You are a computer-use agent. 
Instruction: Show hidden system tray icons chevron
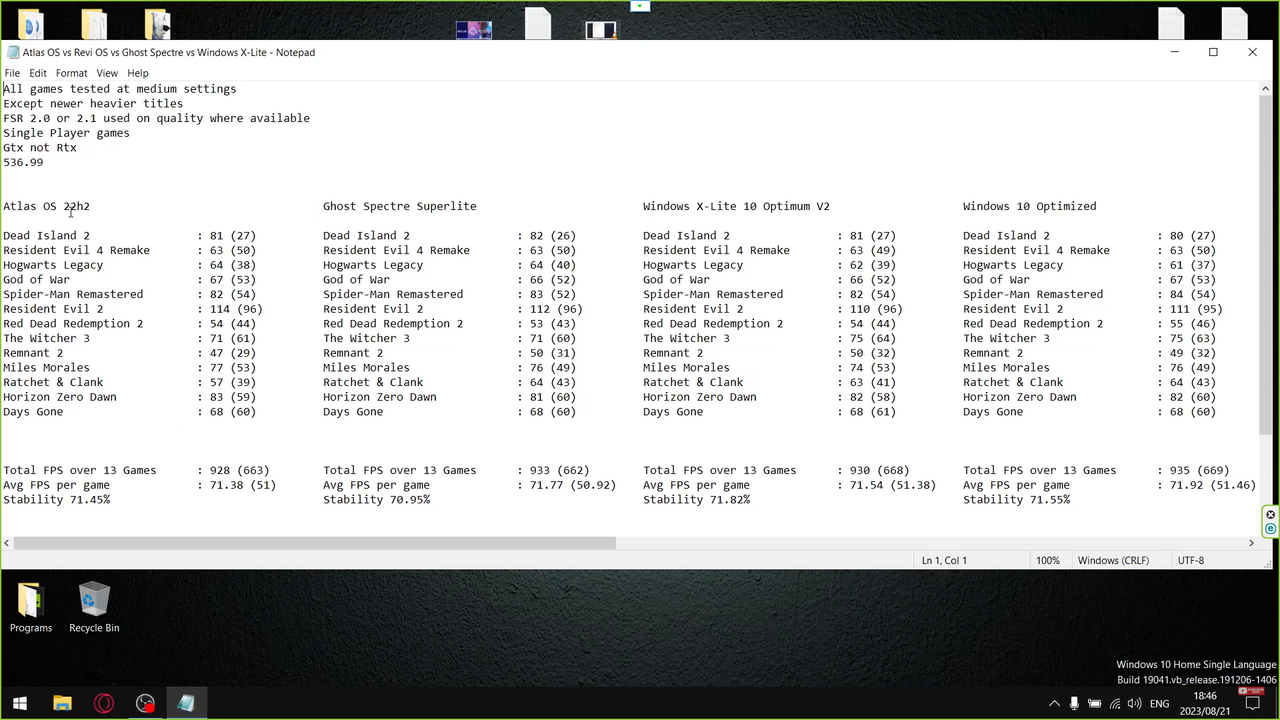1053,704
